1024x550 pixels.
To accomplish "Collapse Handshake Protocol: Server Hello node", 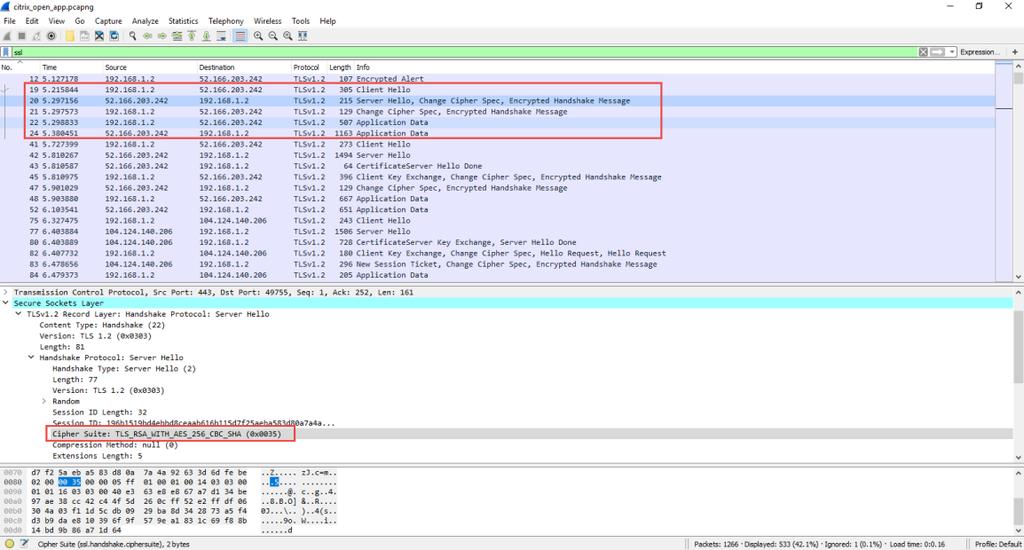I will pos(31,358).
